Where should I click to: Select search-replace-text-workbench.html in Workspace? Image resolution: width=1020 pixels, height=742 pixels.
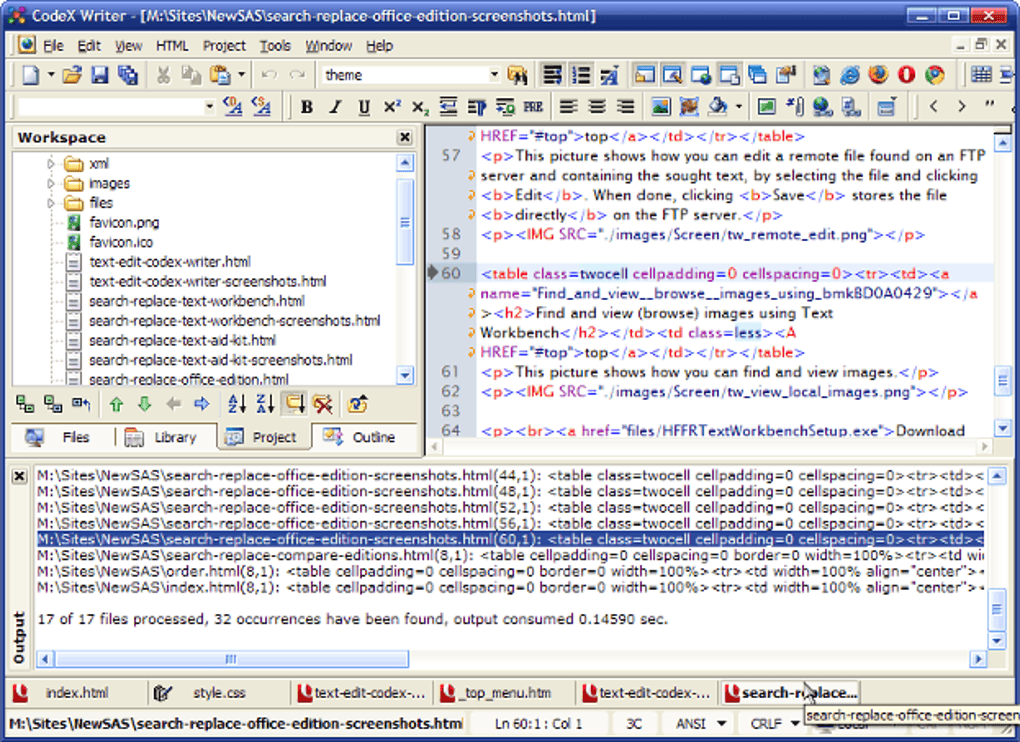196,301
